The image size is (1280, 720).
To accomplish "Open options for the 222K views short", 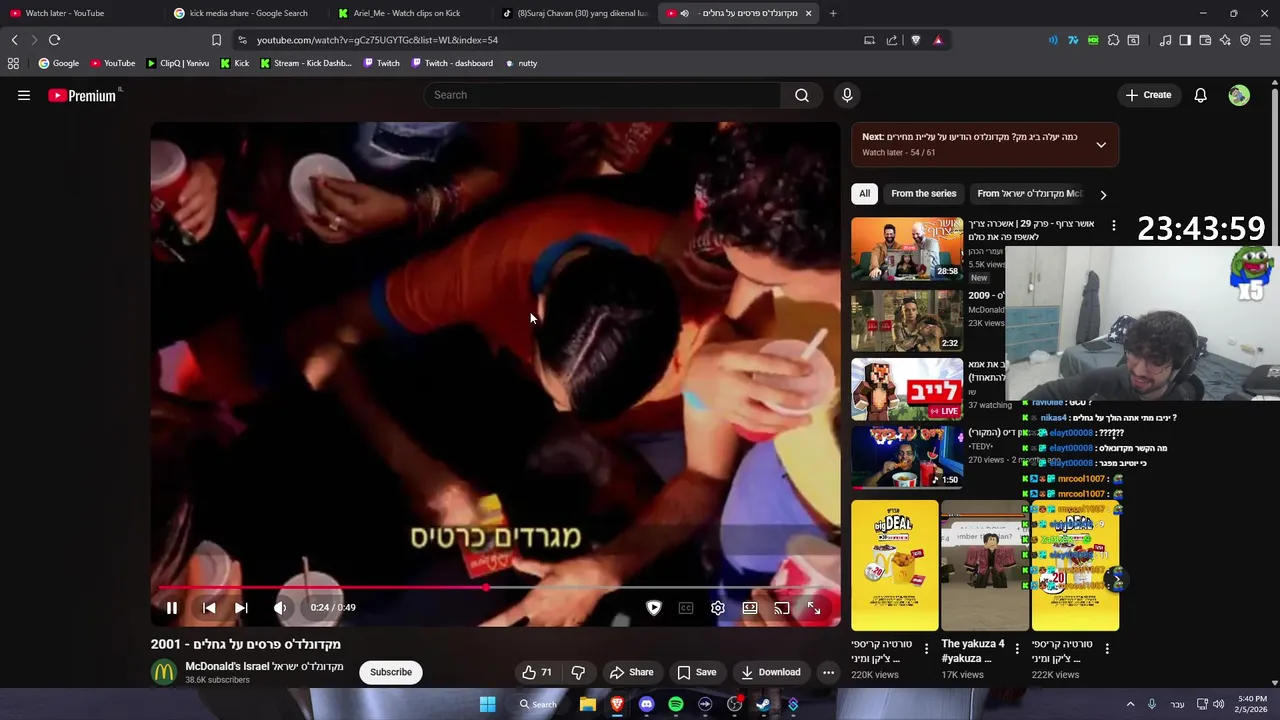I will coord(1107,649).
